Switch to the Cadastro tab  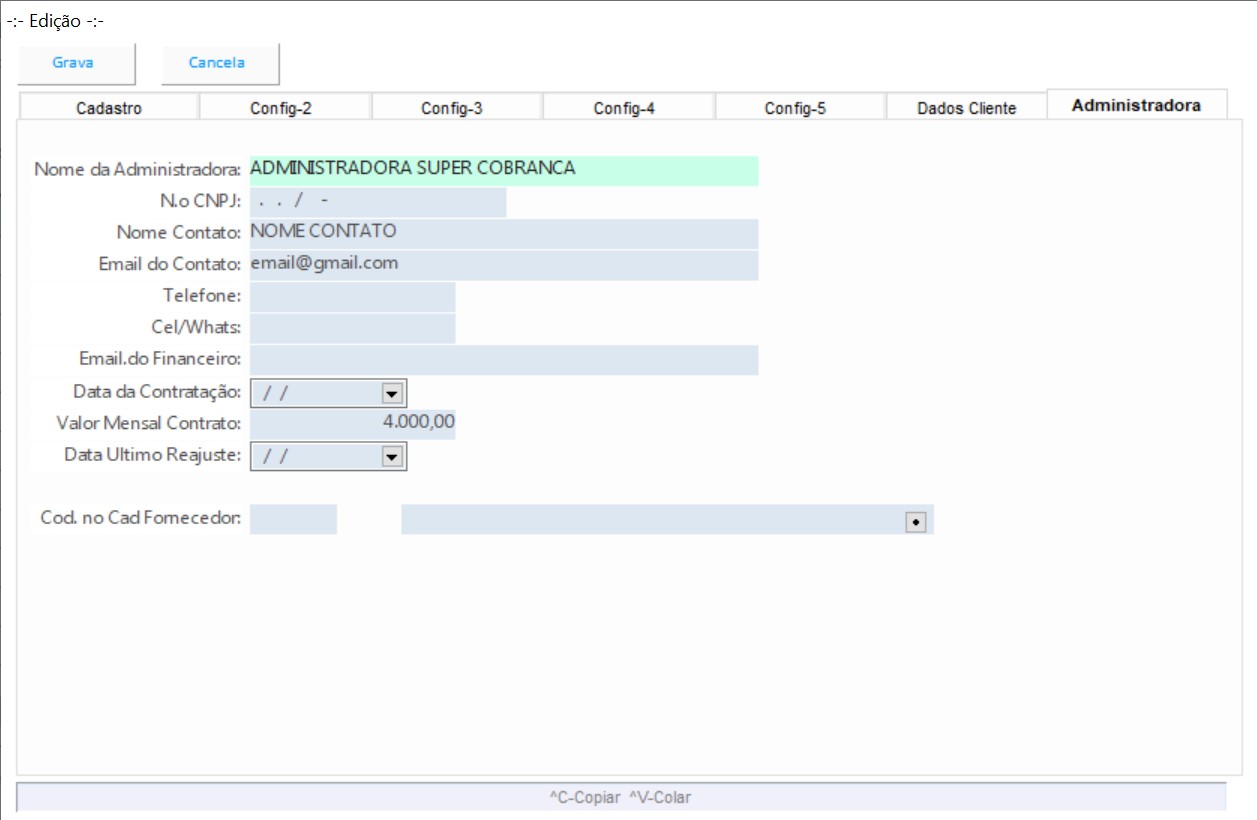(x=109, y=108)
